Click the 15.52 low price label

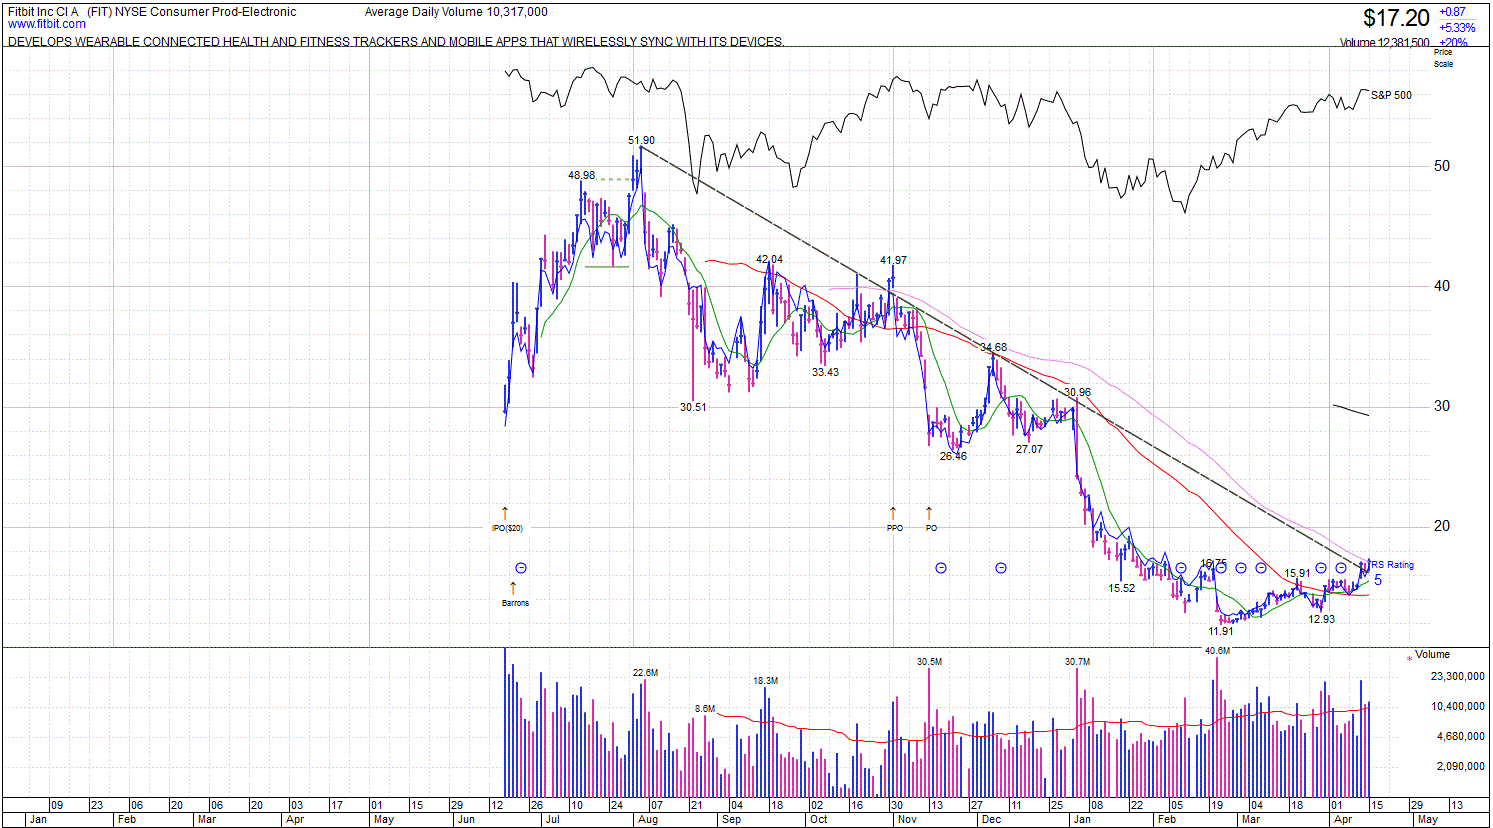pyautogui.click(x=1122, y=588)
